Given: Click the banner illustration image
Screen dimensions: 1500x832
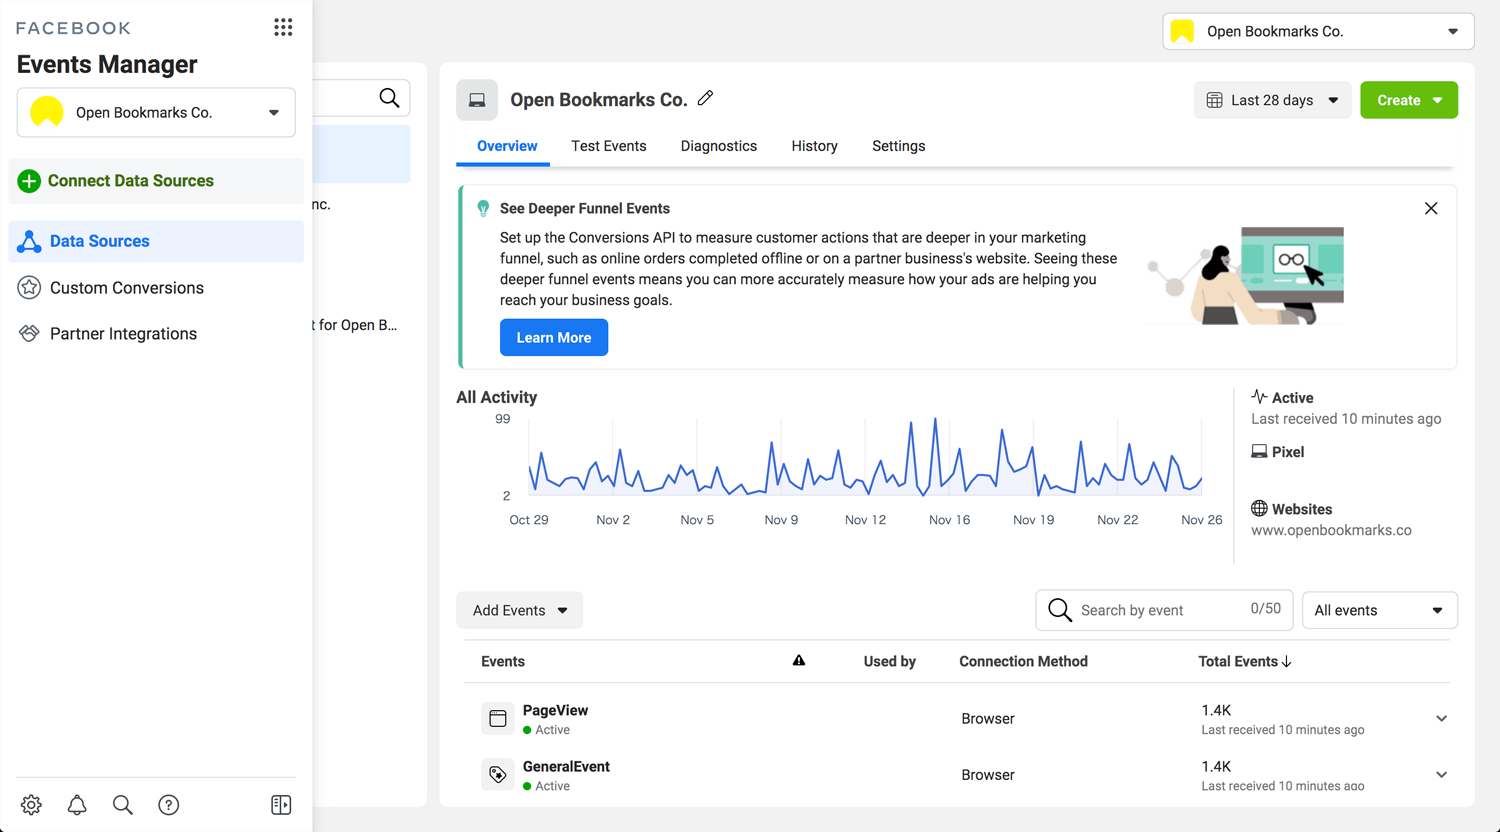Looking at the screenshot, I should click(1246, 275).
